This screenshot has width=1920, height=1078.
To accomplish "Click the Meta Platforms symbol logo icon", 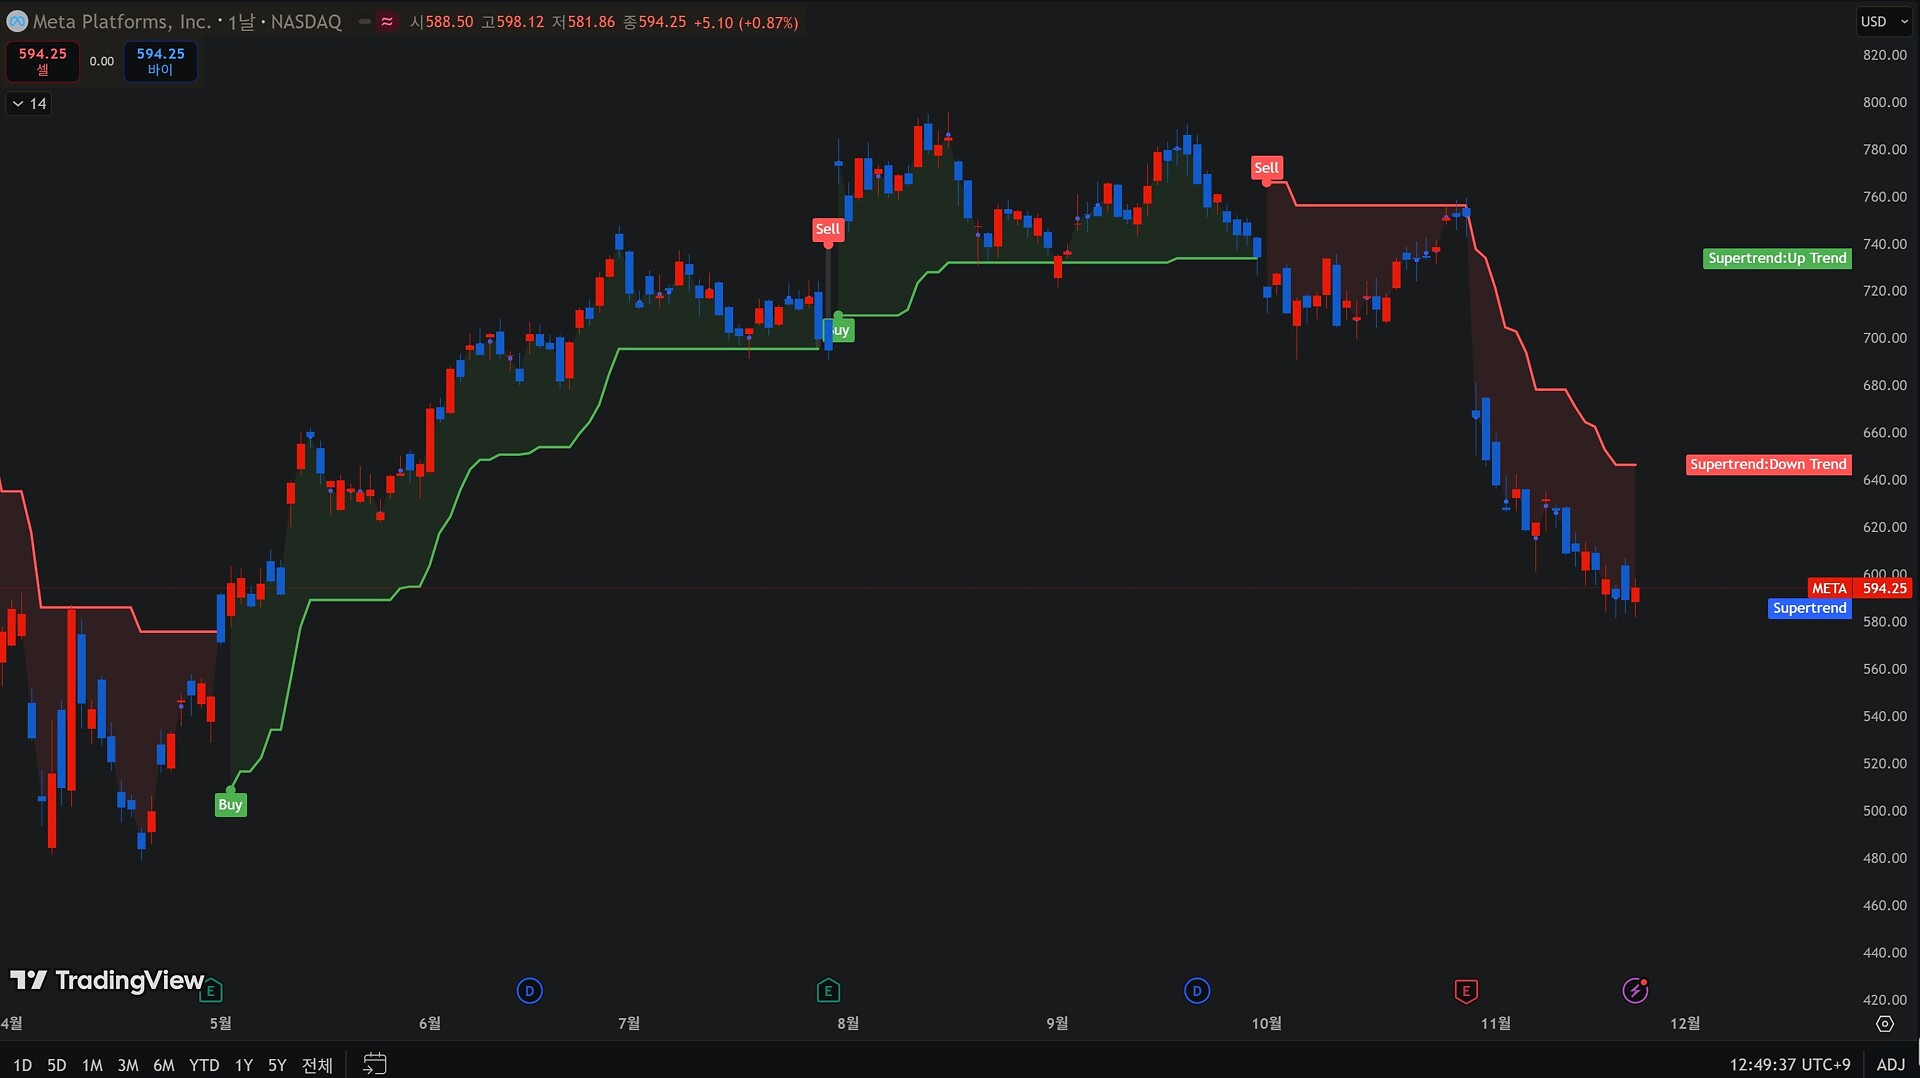I will point(17,21).
